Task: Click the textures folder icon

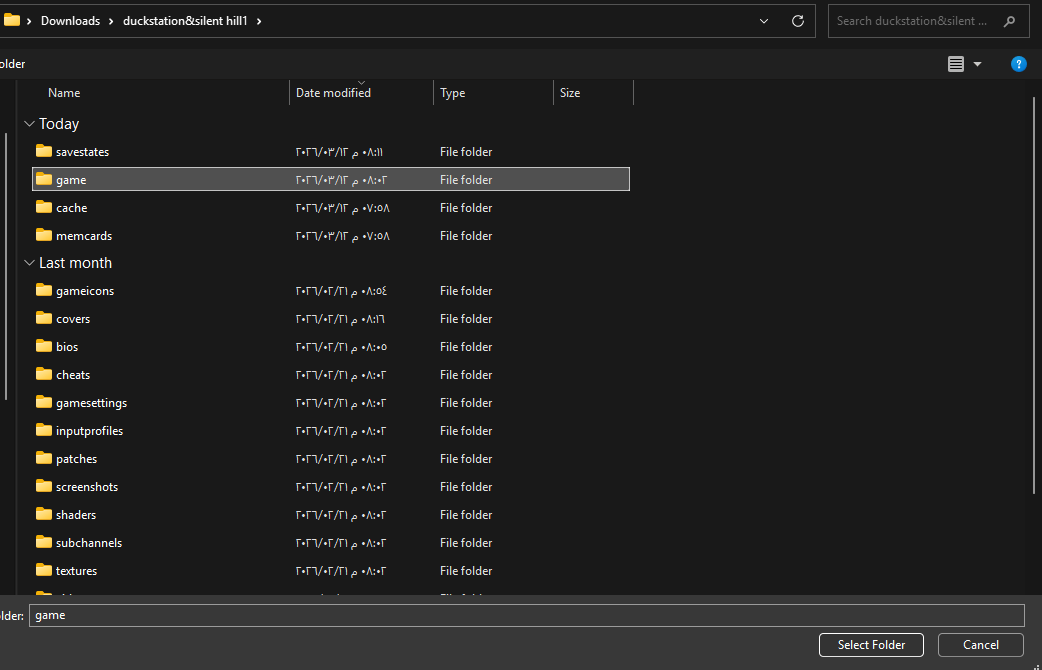Action: [x=44, y=570]
